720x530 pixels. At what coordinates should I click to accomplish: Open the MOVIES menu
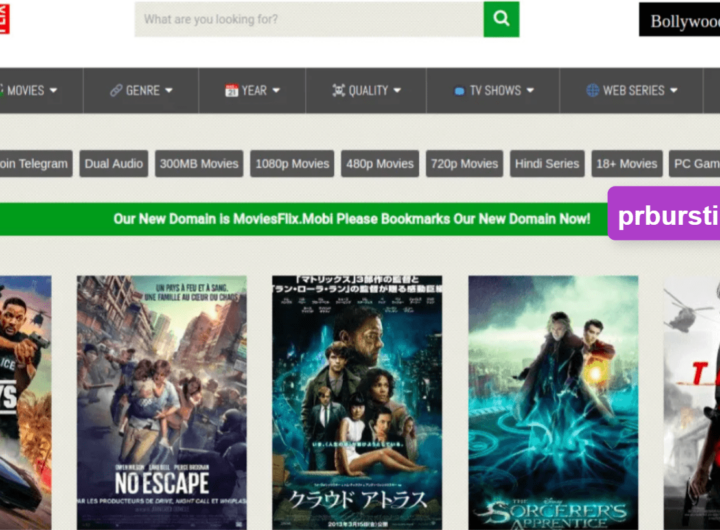point(41,90)
